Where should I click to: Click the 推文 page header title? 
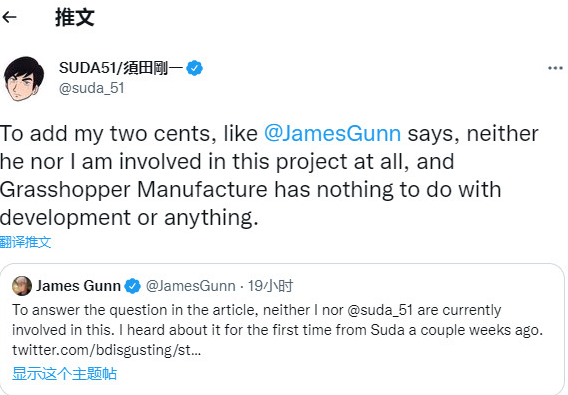click(75, 17)
